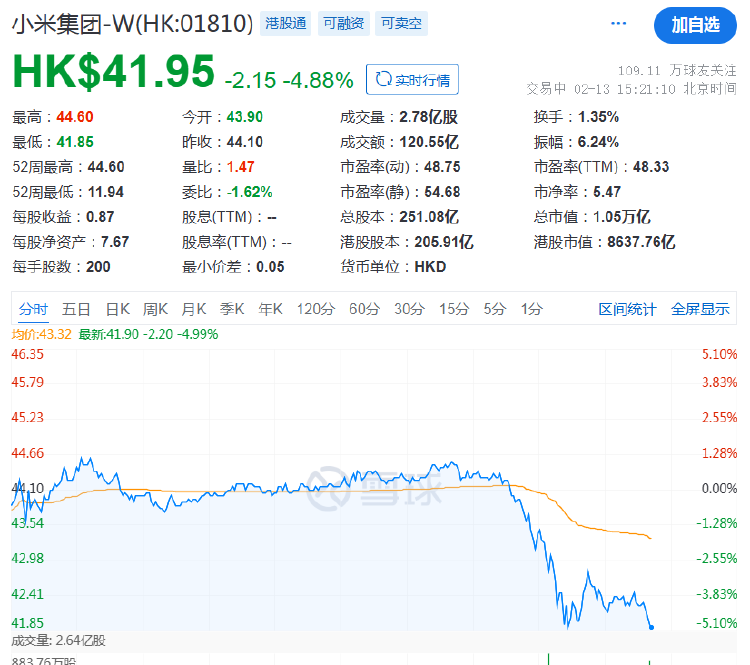Click the 港股通 tag
This screenshot has height=665, width=750.
click(x=286, y=23)
